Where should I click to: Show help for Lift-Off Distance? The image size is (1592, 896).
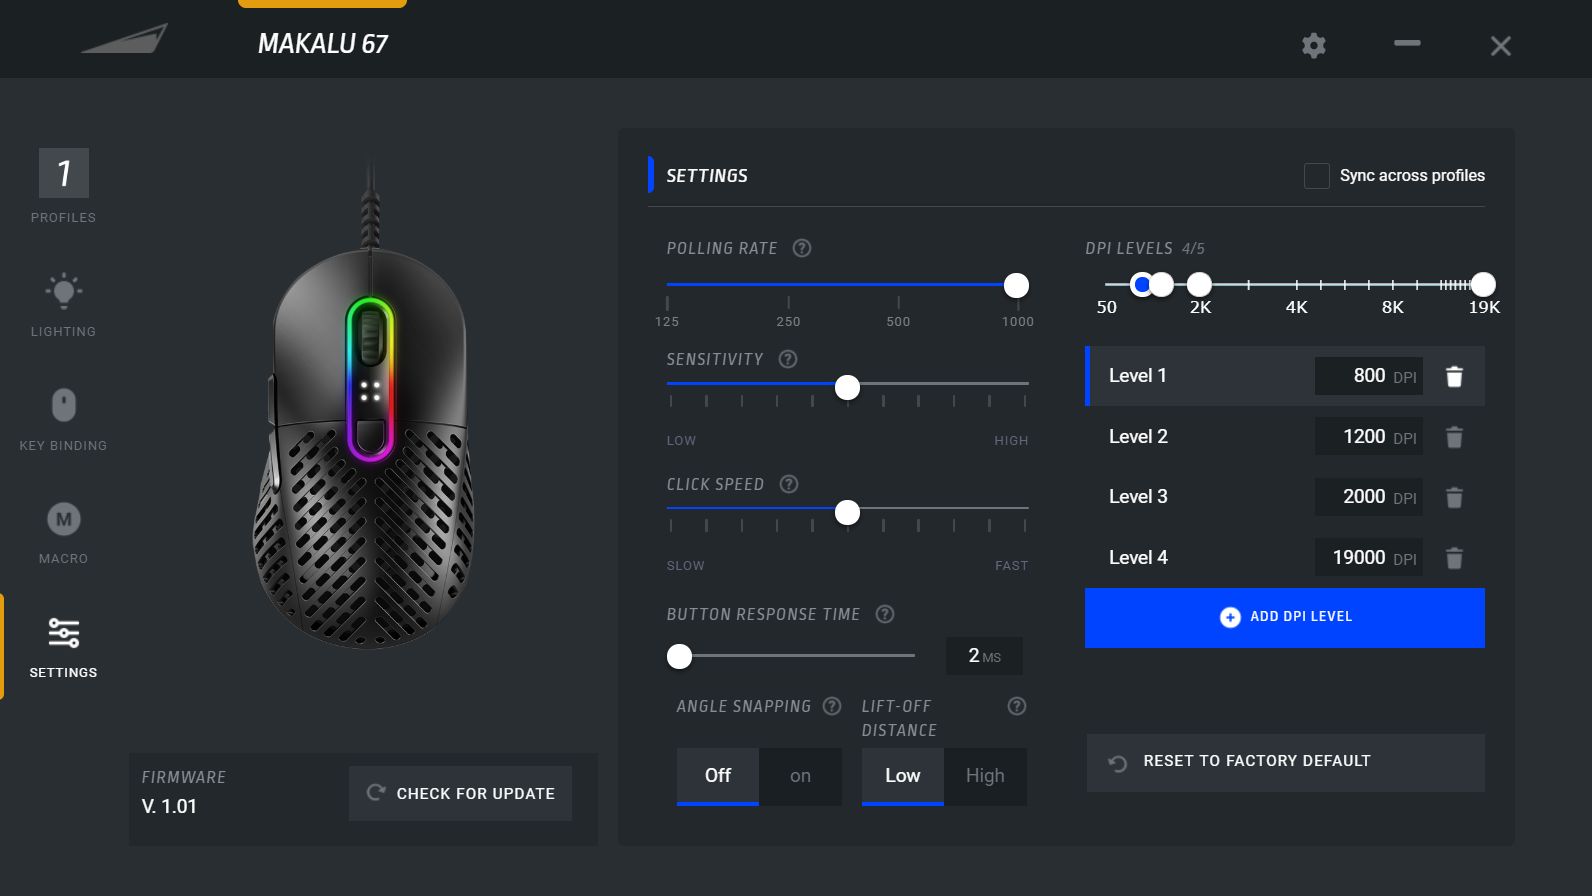tap(1017, 706)
